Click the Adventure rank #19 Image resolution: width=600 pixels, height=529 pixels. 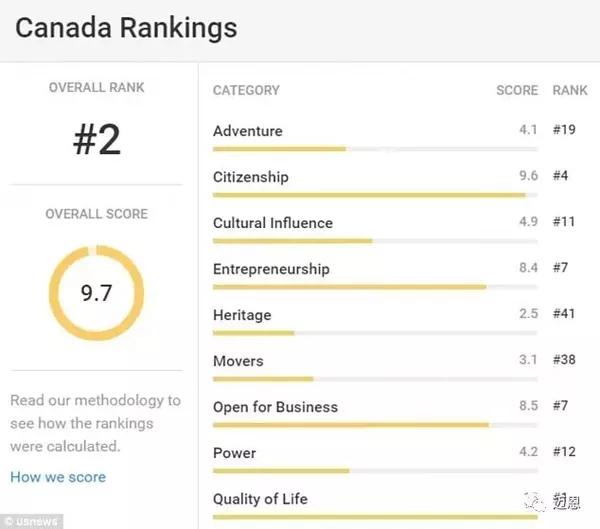click(564, 130)
